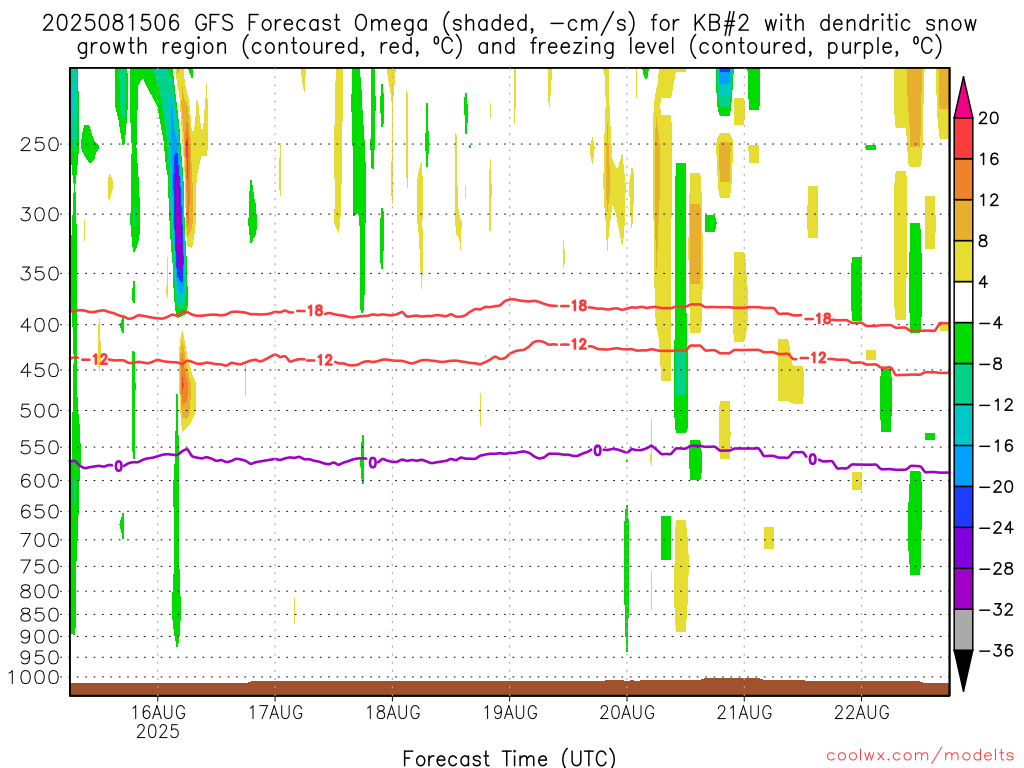Click the red -18 contour label near 19AUG
The image size is (1024, 768).
pyautogui.click(x=573, y=306)
